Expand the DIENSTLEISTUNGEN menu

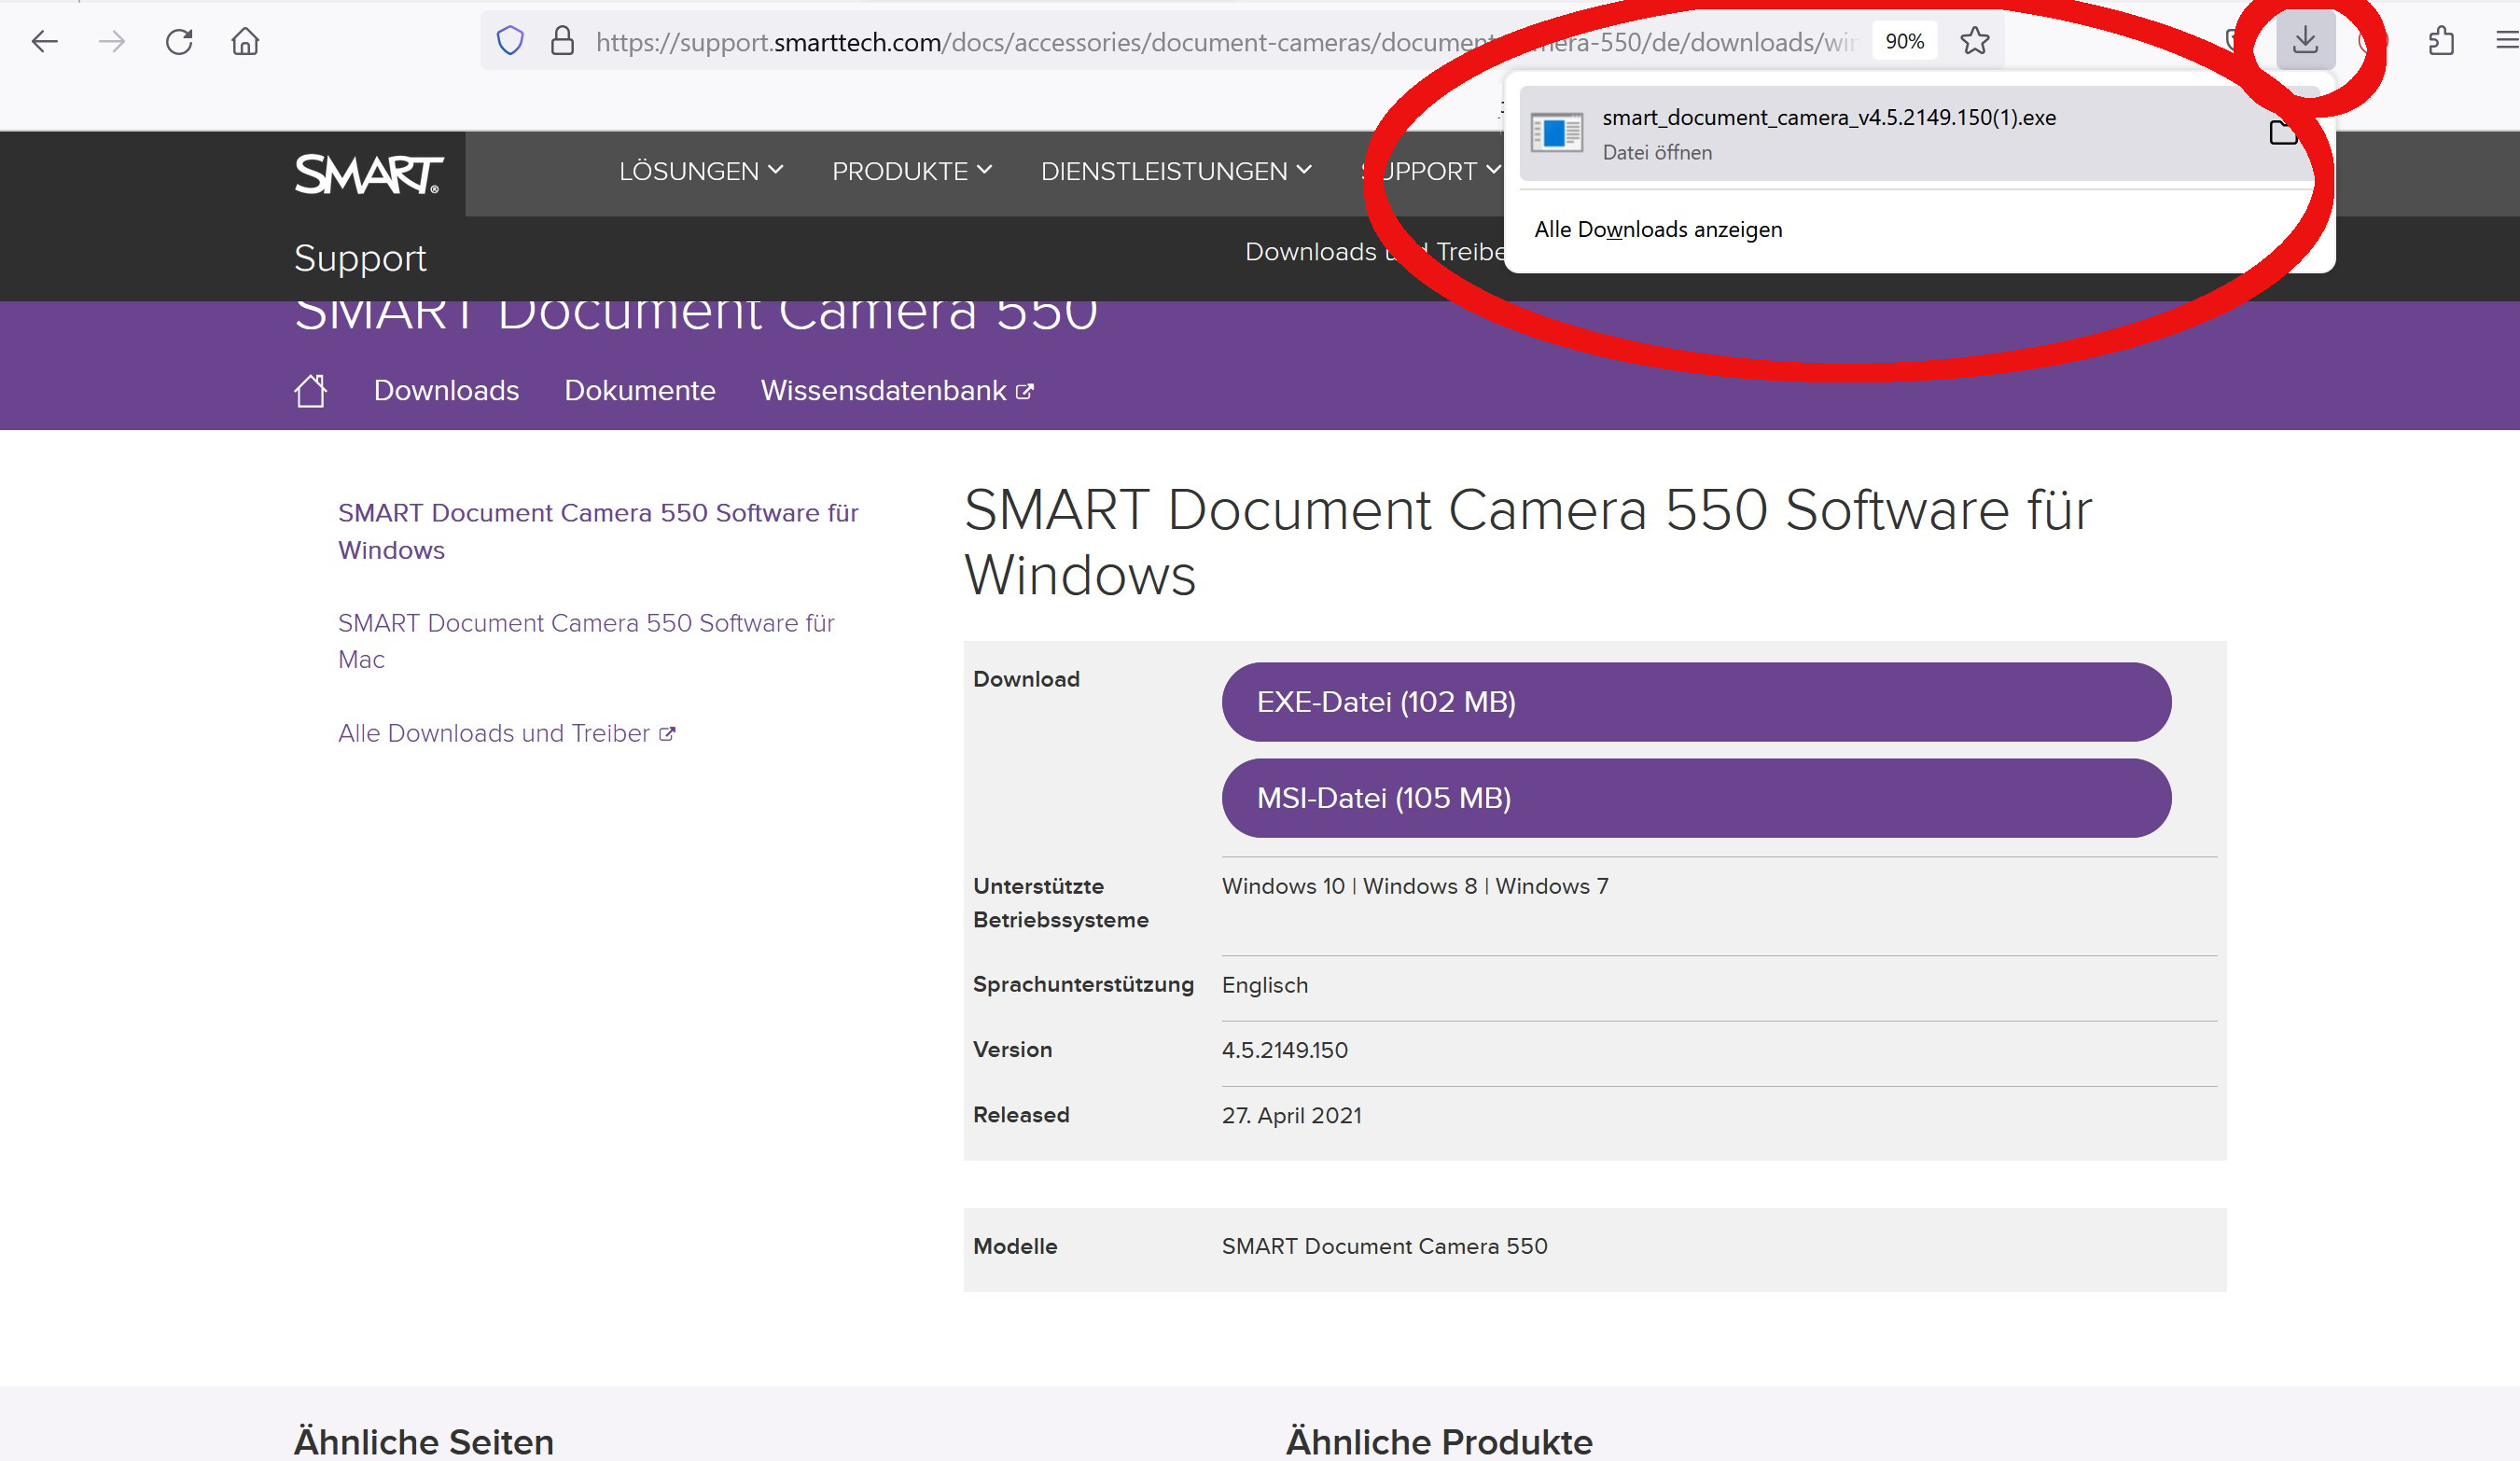(1176, 171)
